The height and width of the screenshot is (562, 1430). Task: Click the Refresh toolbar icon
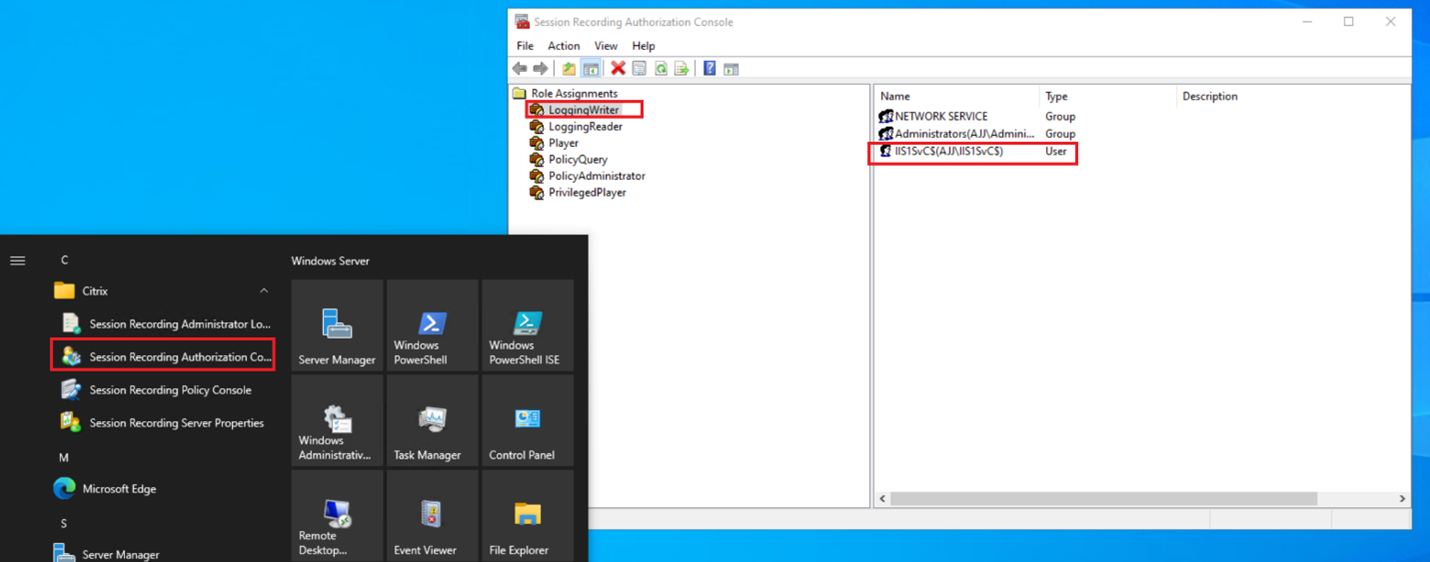tap(661, 69)
